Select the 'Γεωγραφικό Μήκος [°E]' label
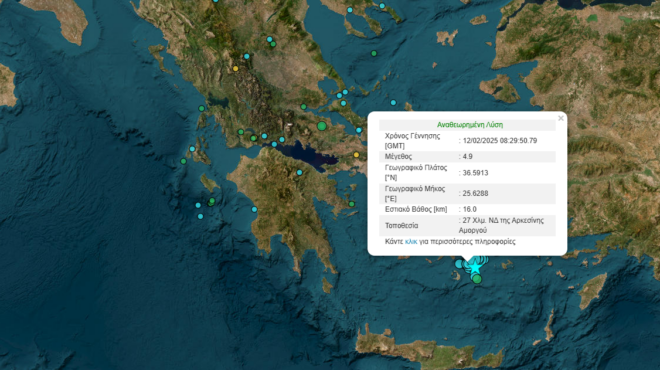Screen dimensions: 660x370 415,194
